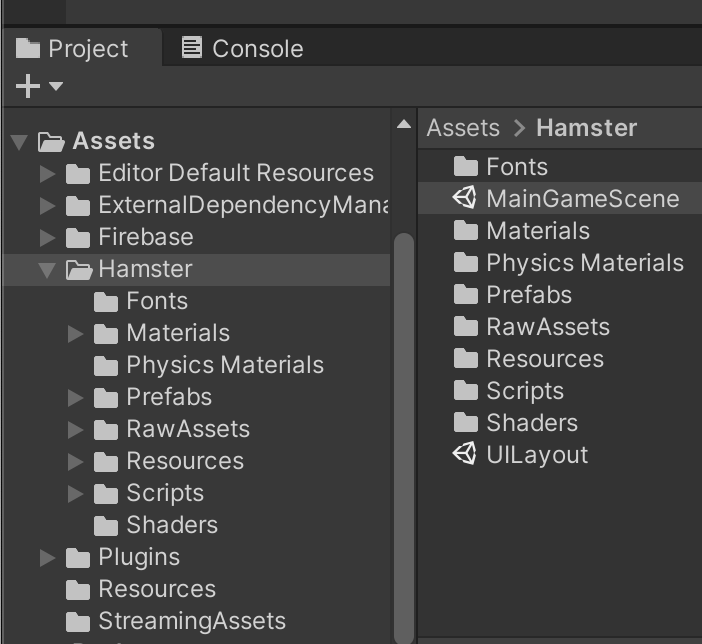Expand the Editor Default Resources folder
The width and height of the screenshot is (702, 644).
tap(47, 173)
